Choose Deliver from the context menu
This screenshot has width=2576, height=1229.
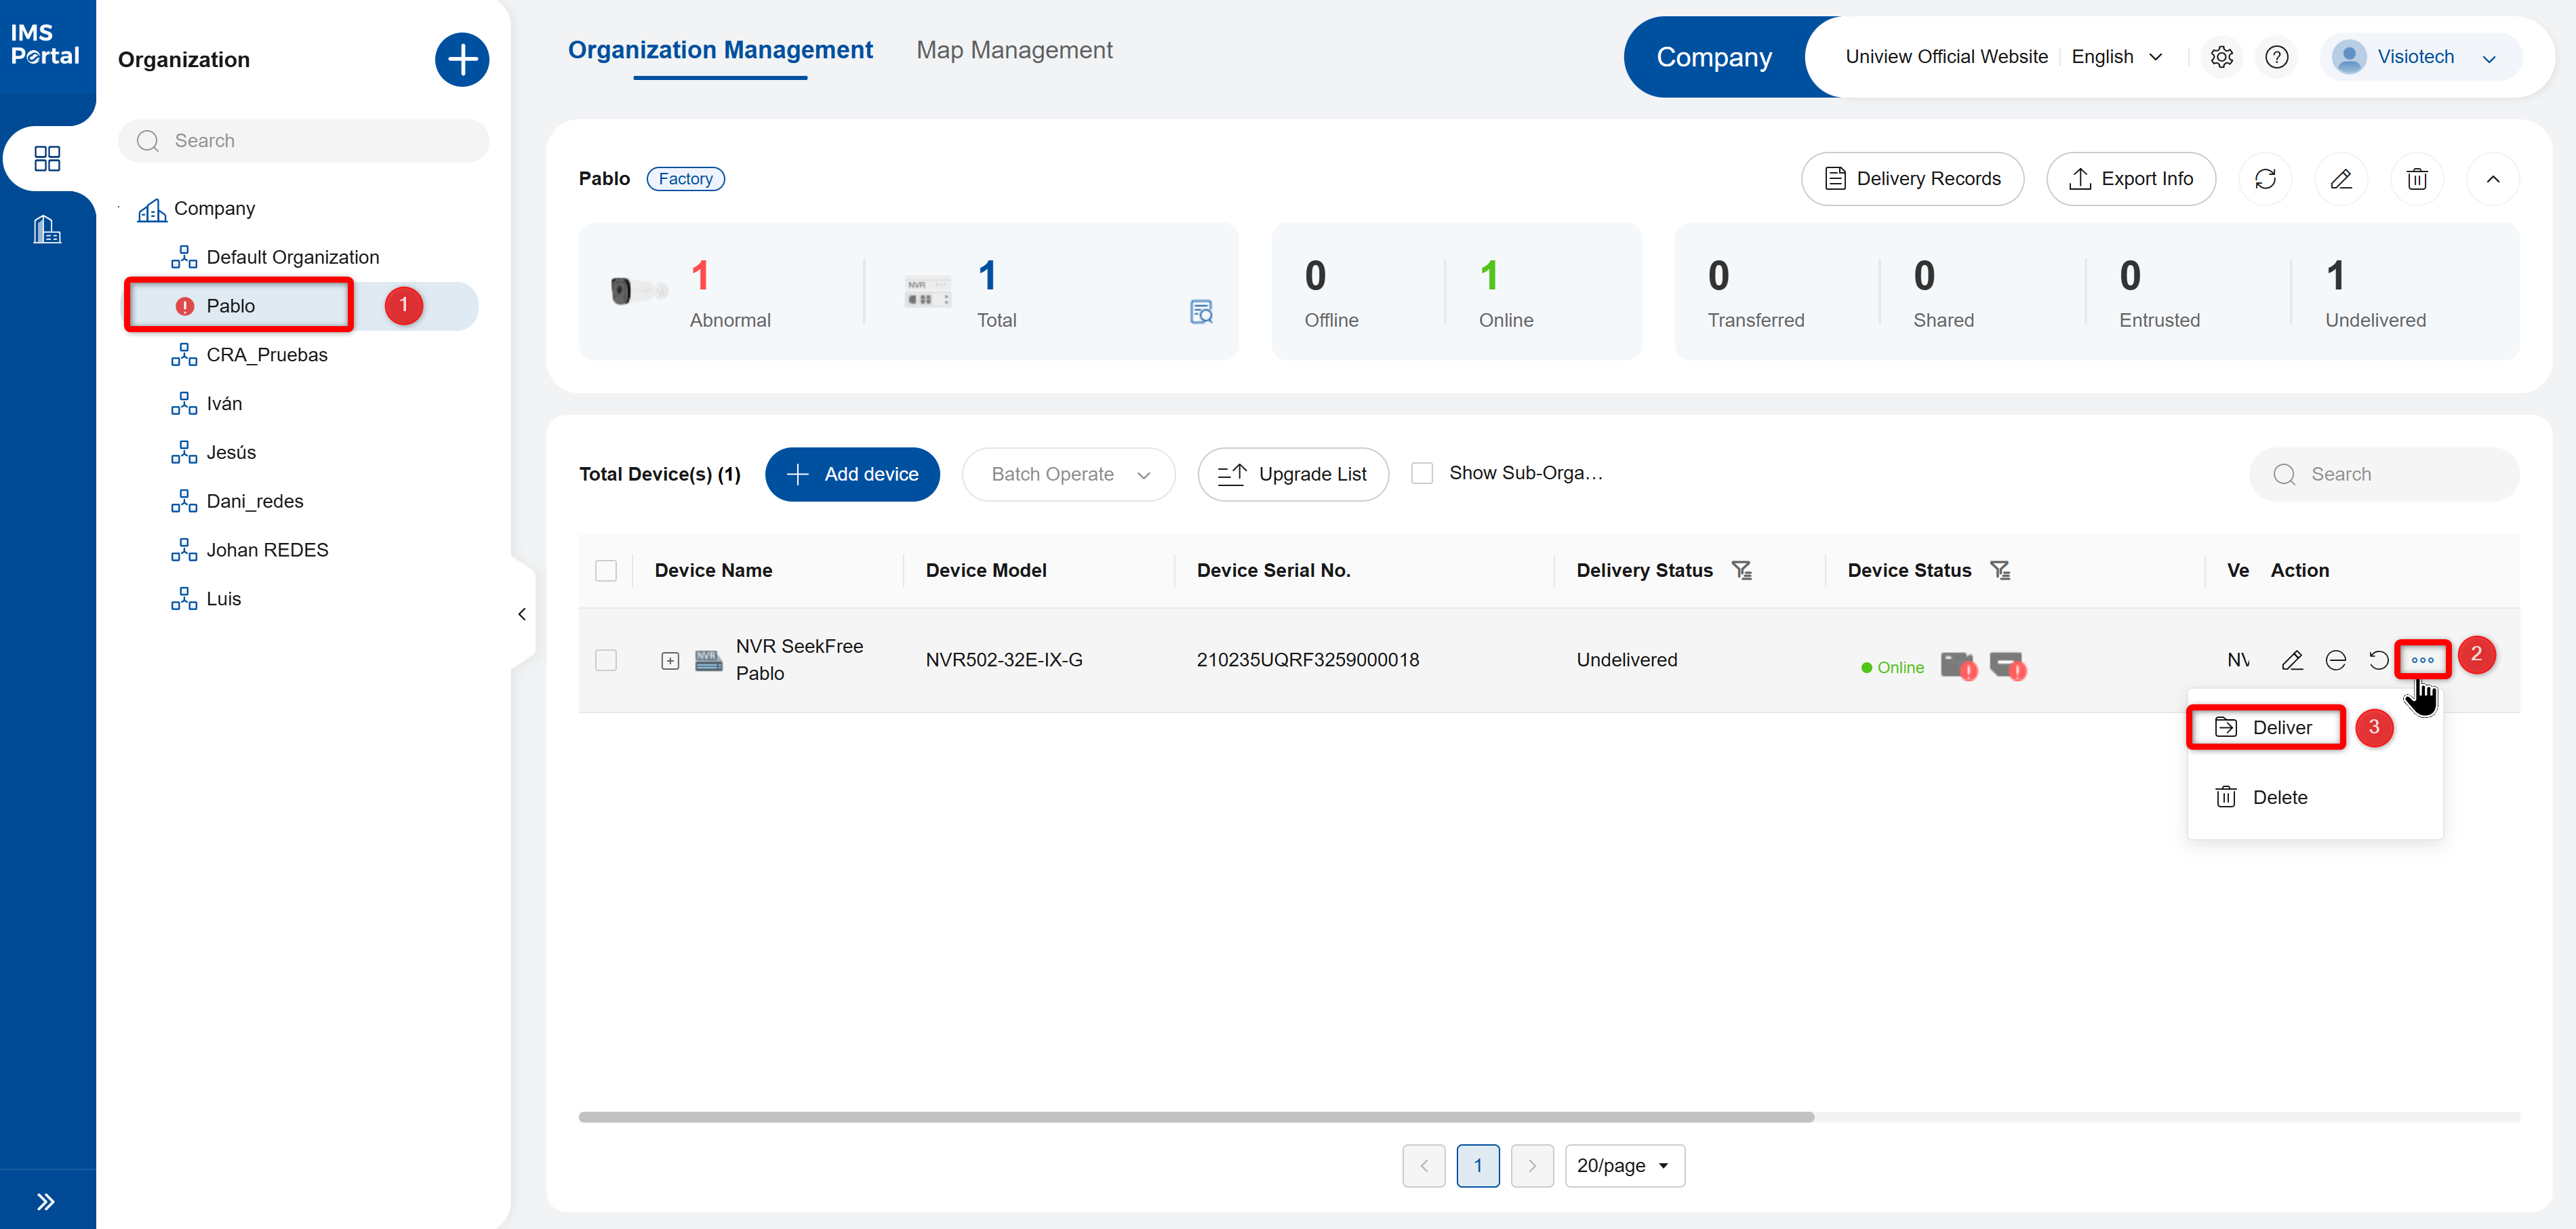[x=2265, y=727]
